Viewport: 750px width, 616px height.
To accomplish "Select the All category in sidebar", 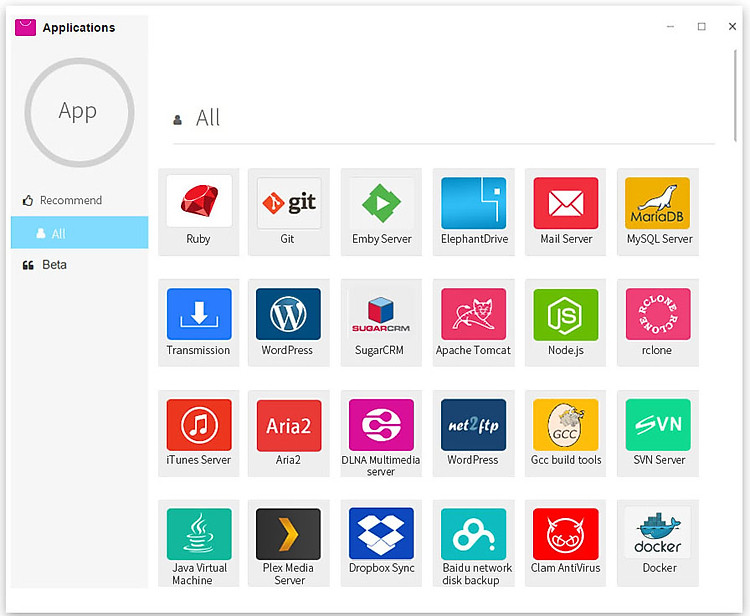I will (x=58, y=233).
